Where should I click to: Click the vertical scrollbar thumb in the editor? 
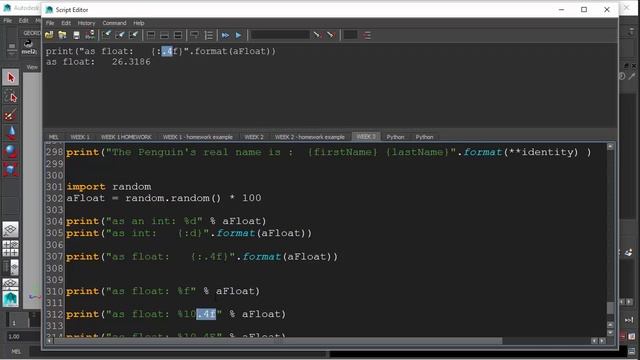(x=610, y=307)
